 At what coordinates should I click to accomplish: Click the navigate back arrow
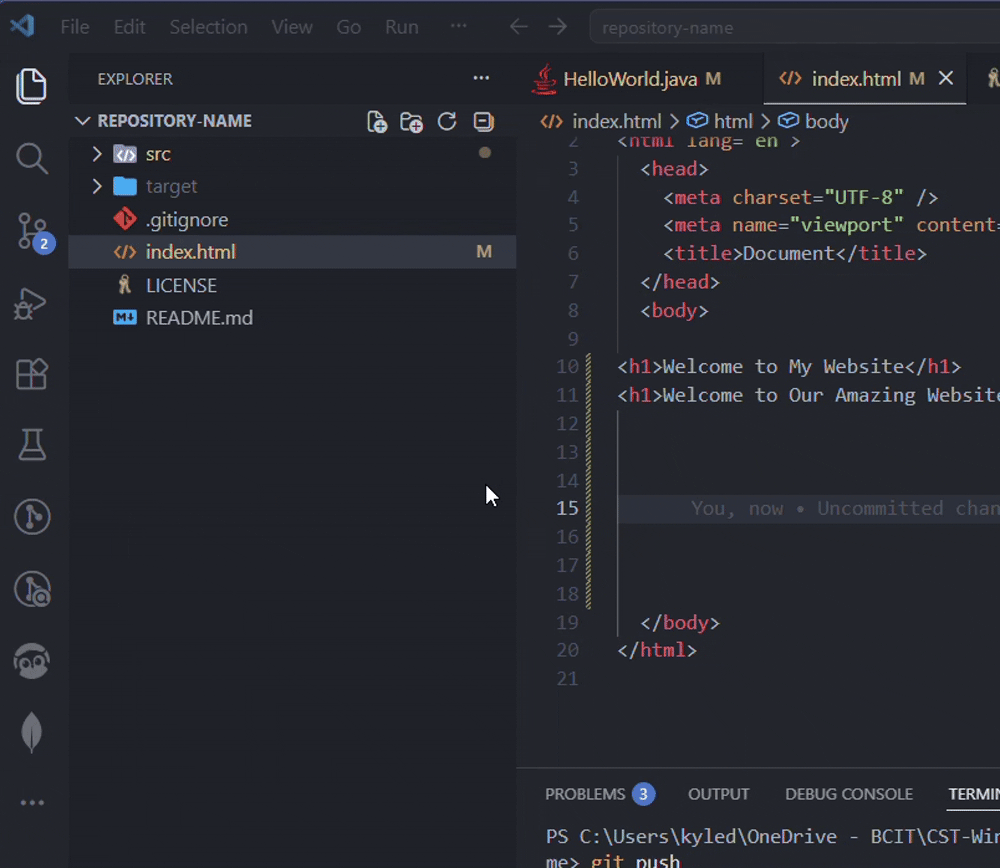pos(518,27)
